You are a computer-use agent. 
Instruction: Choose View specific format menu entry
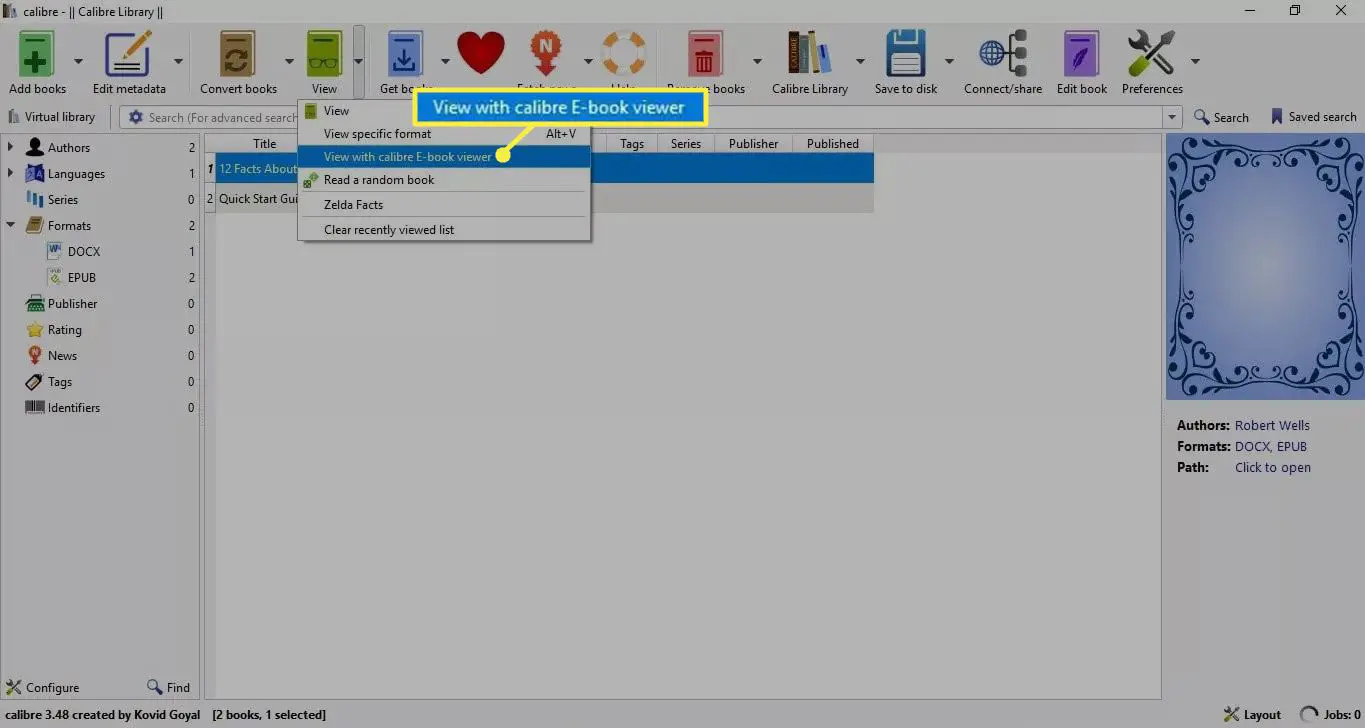444,133
